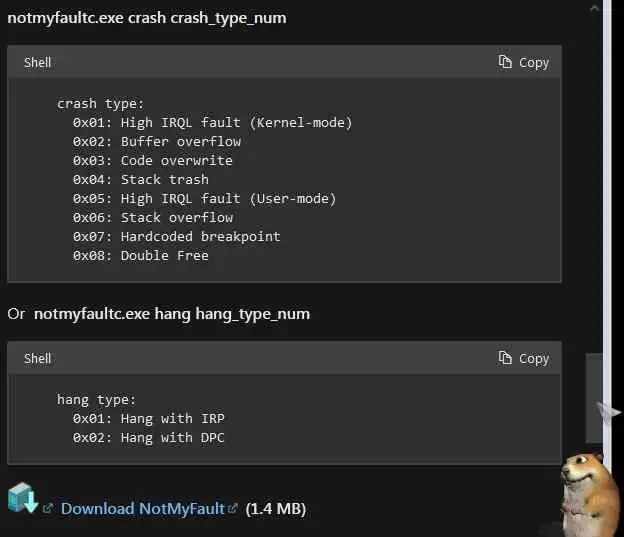The image size is (624, 537).
Task: Copy the hang type shell code block
Action: click(524, 358)
